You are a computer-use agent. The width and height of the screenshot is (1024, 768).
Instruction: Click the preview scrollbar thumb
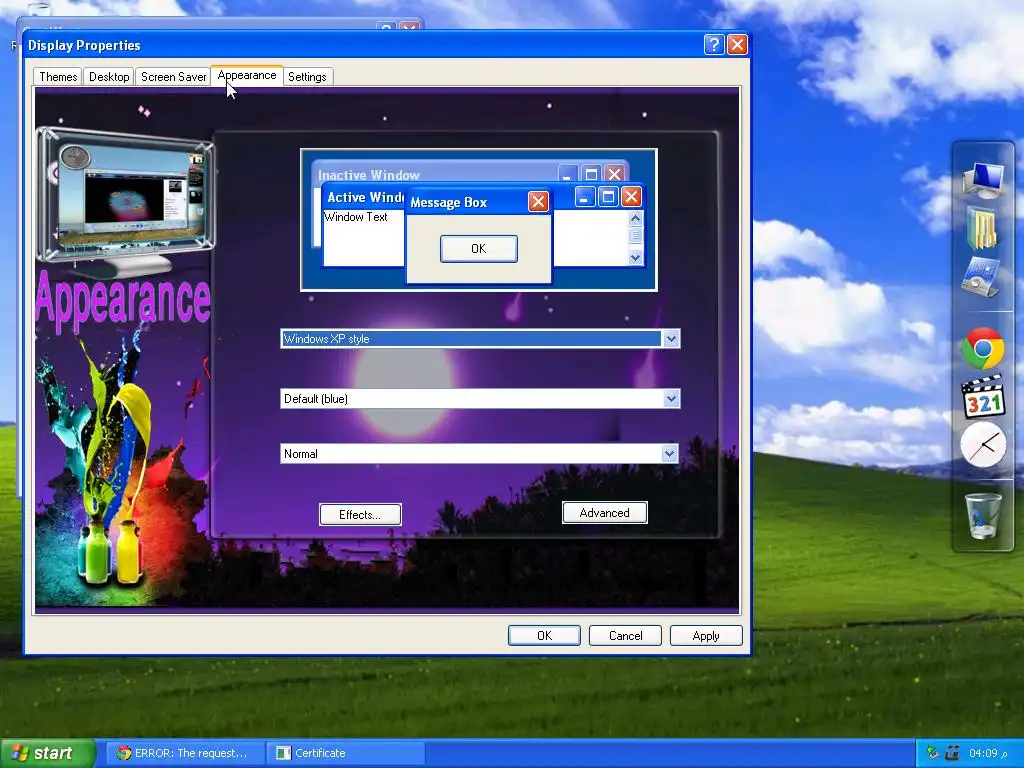635,236
